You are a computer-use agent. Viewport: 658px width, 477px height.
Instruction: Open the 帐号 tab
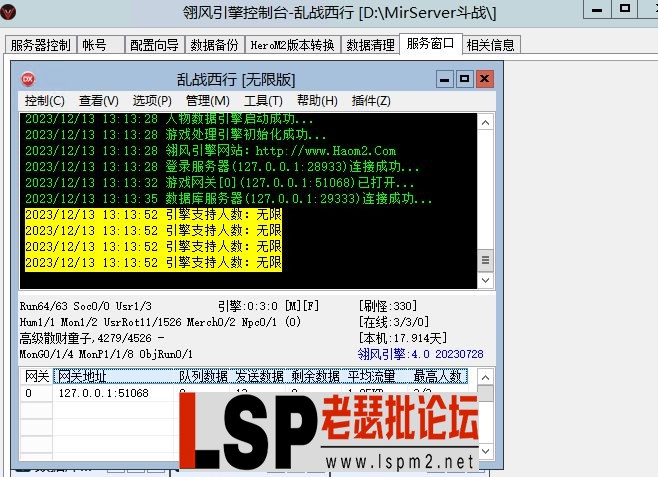(x=101, y=44)
